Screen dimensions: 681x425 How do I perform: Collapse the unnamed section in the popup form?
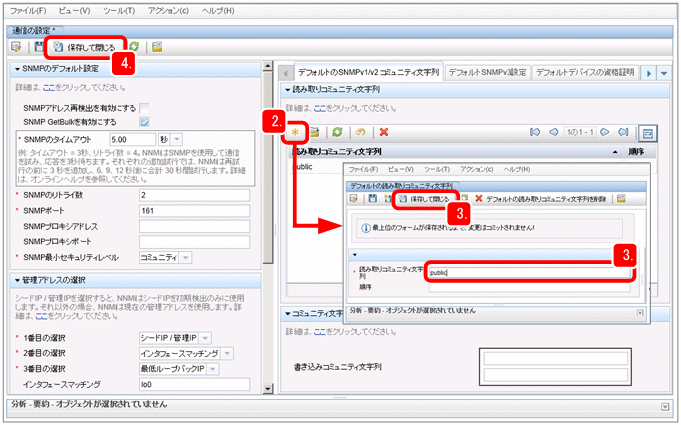[x=354, y=255]
